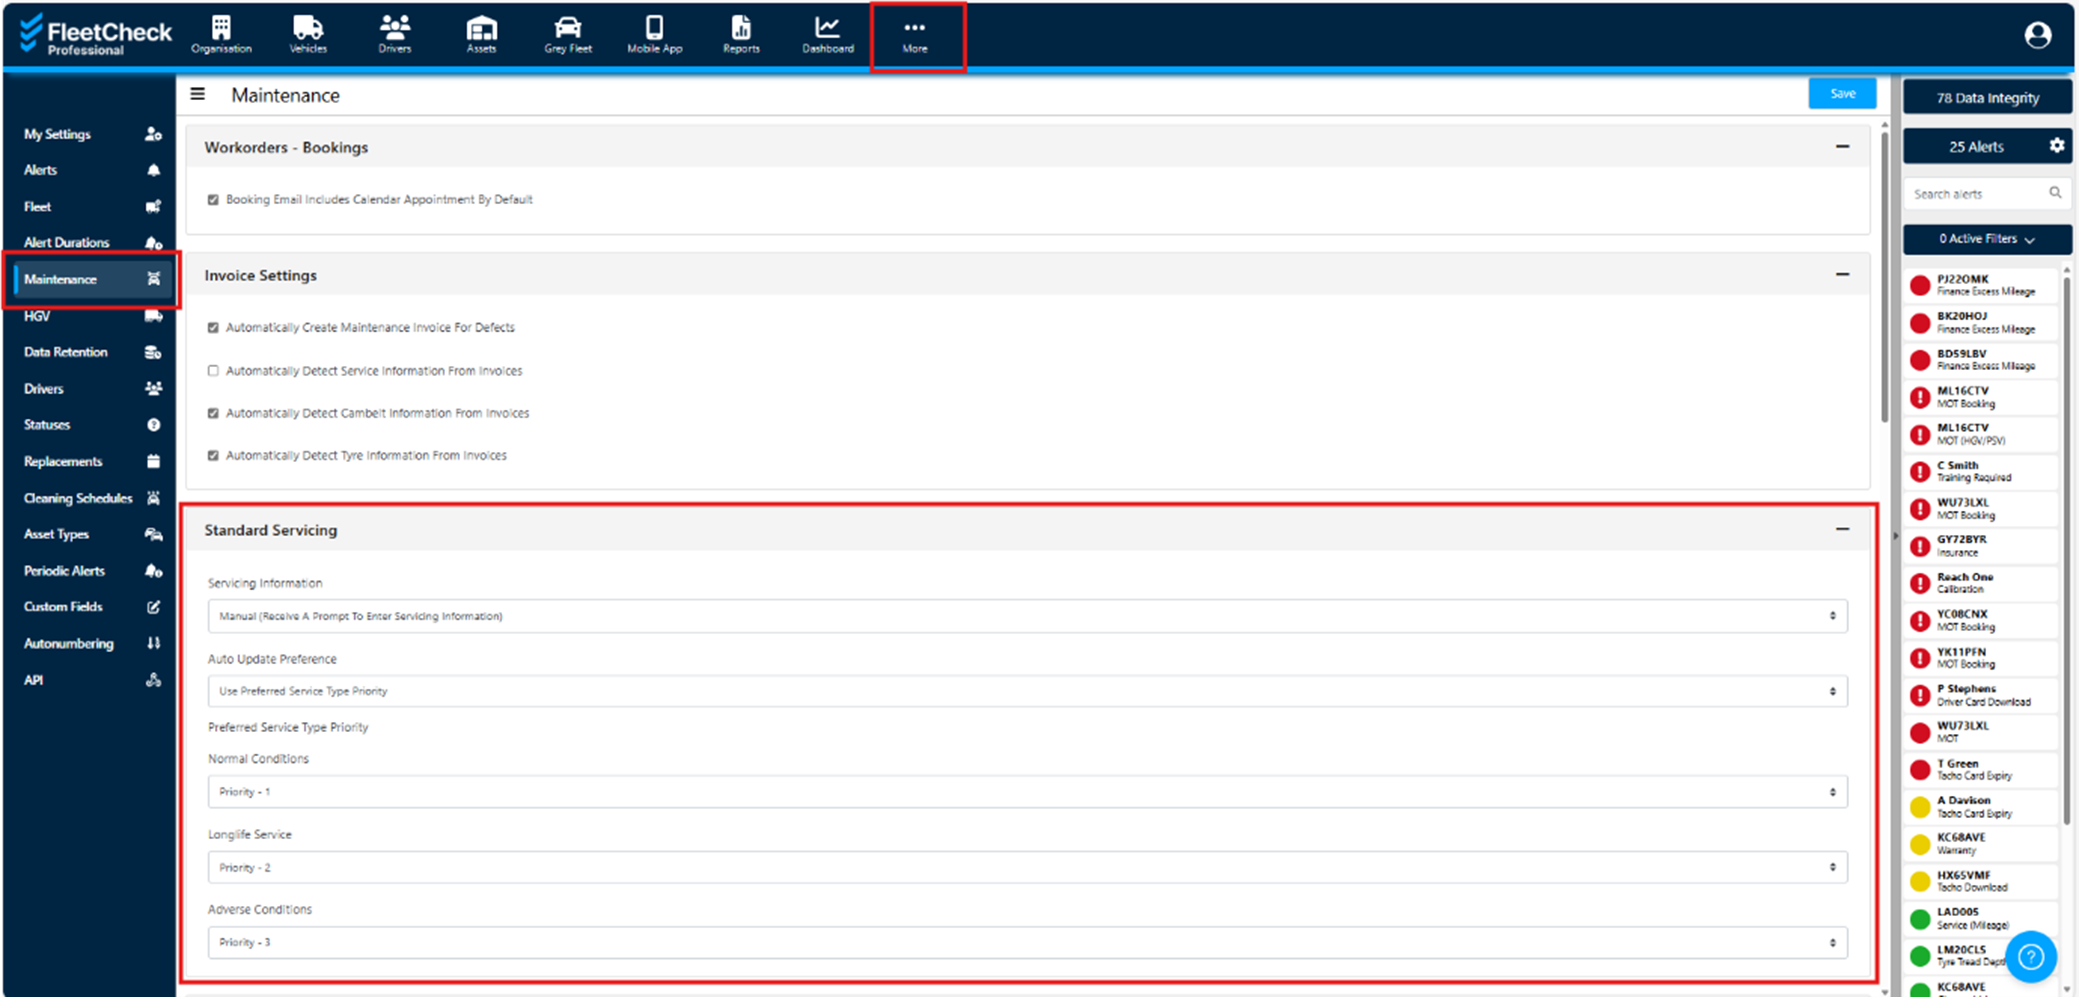Viewport: 2079px width, 997px height.
Task: Collapse the Invoice Settings section
Action: [x=1841, y=275]
